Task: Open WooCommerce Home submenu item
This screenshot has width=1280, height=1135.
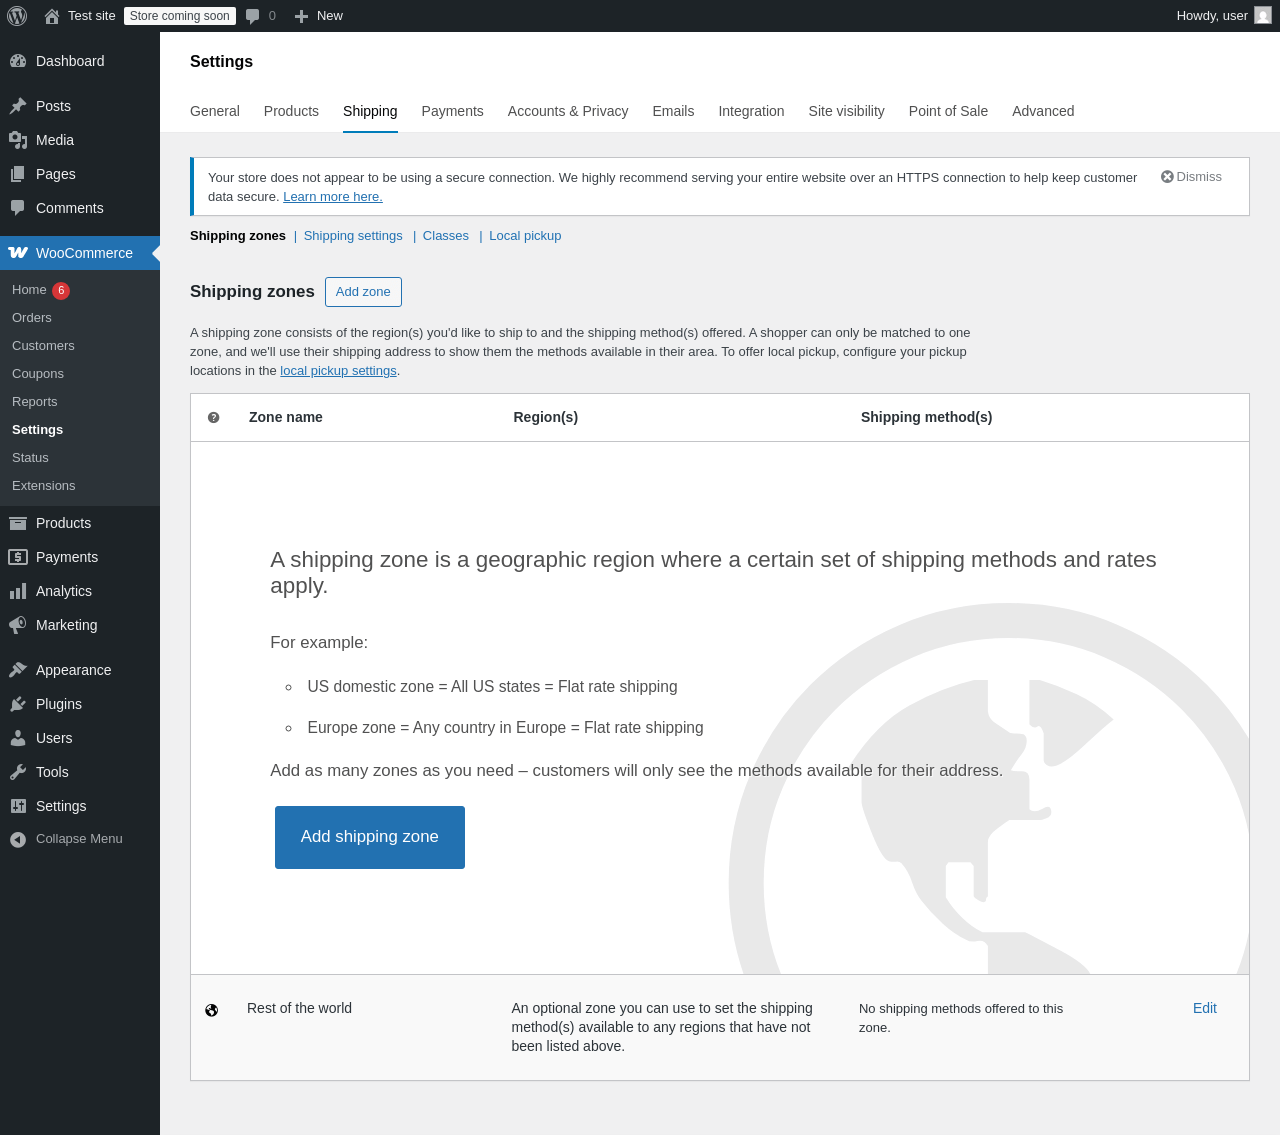Action: click(29, 290)
